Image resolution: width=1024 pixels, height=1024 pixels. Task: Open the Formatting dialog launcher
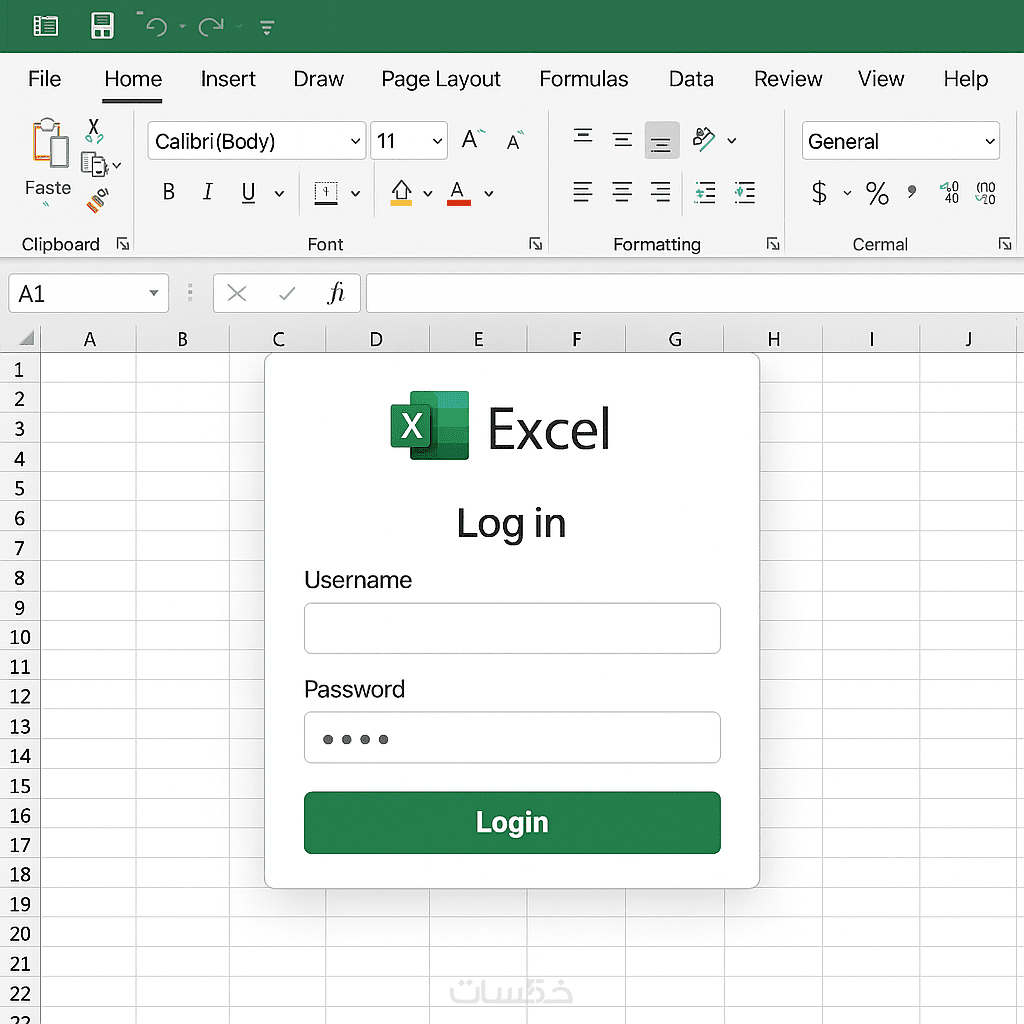[x=773, y=244]
